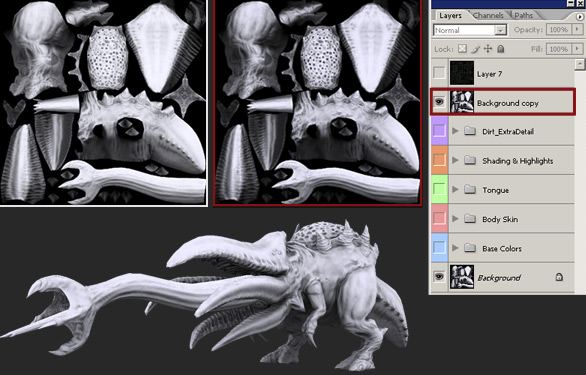This screenshot has width=586, height=375.
Task: Click the layers list scrollbar up arrow
Action: tap(580, 64)
